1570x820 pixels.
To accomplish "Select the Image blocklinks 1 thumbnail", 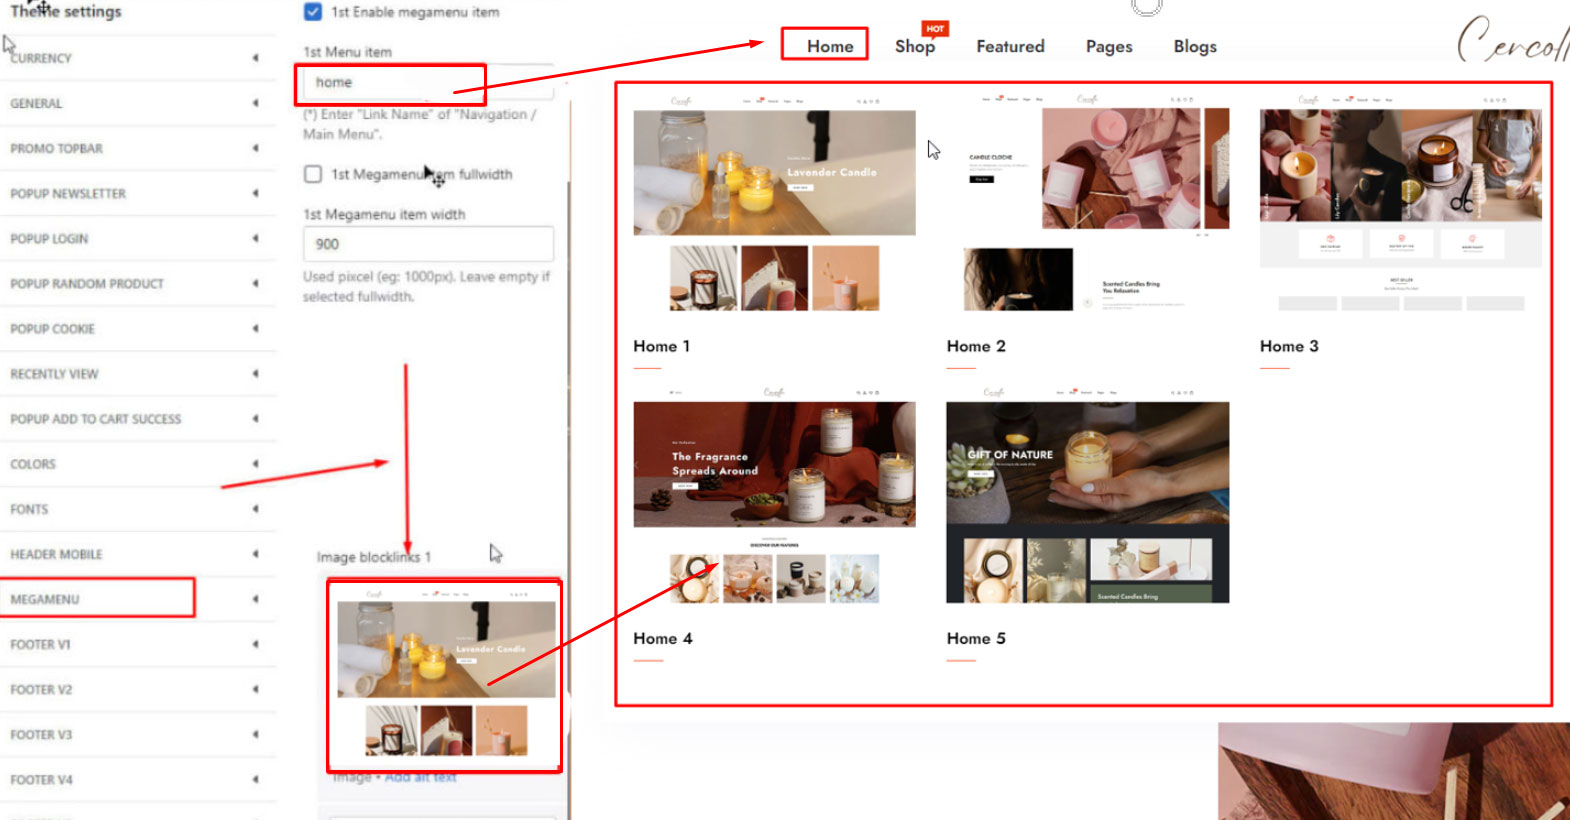I will point(445,677).
